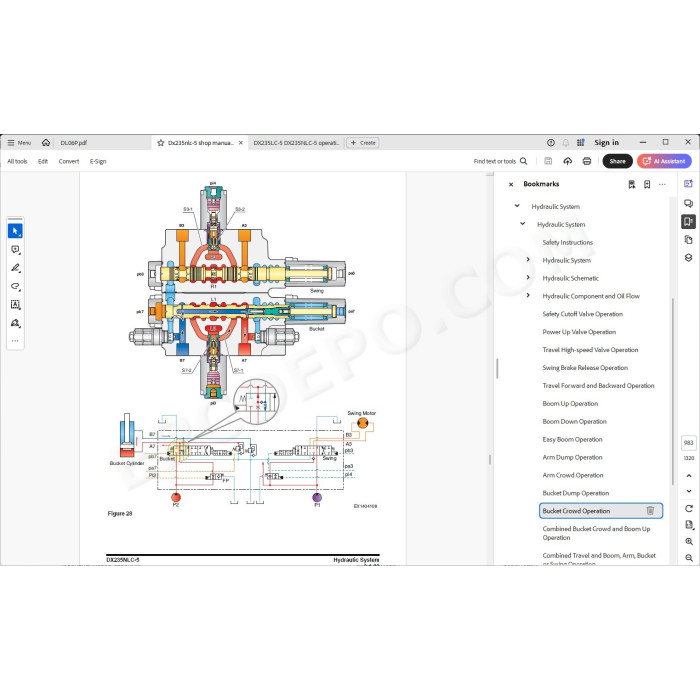Expand the Hydraulic Schematic bookmark
700x700 pixels.
[528, 278]
